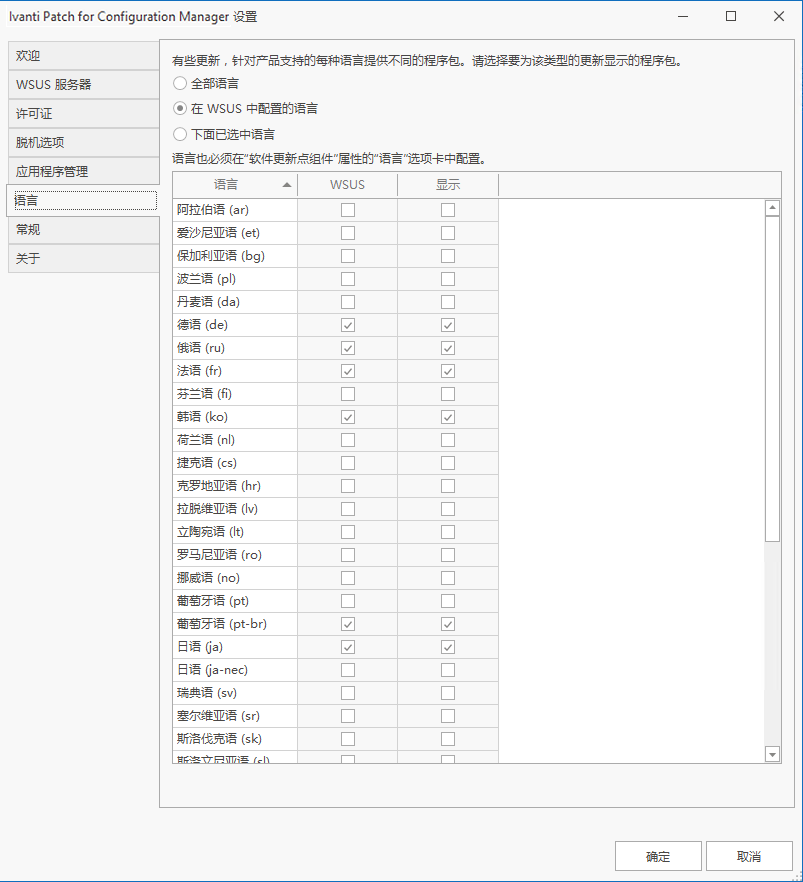Select the 应用程序管理 tab

(x=83, y=172)
